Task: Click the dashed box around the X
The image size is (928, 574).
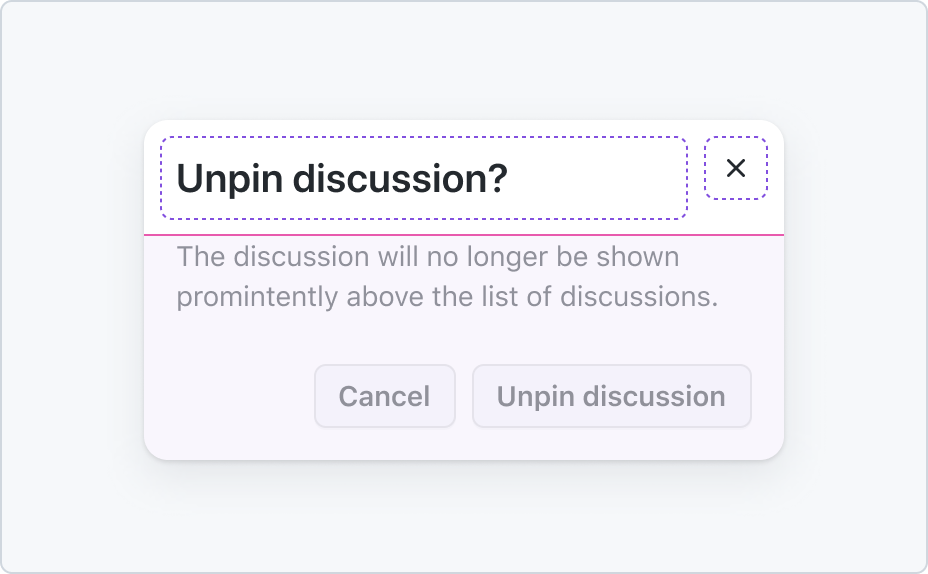Action: point(736,168)
